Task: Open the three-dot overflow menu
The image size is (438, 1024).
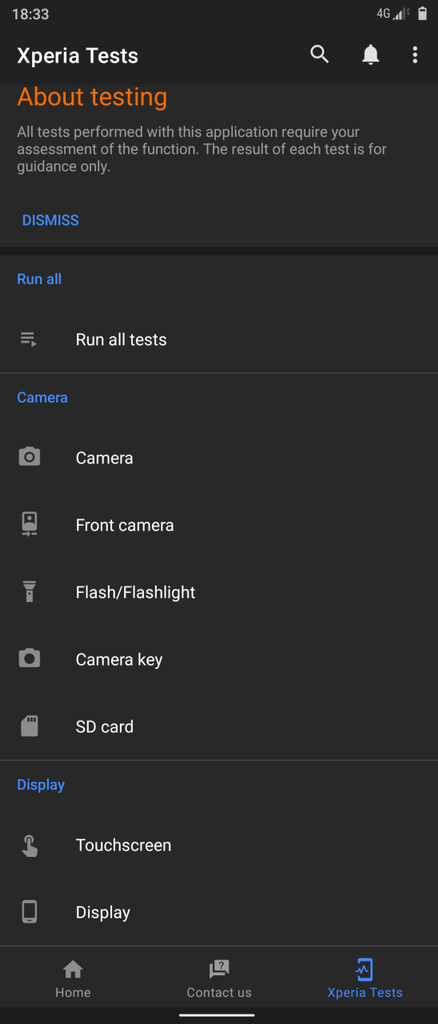Action: (415, 55)
